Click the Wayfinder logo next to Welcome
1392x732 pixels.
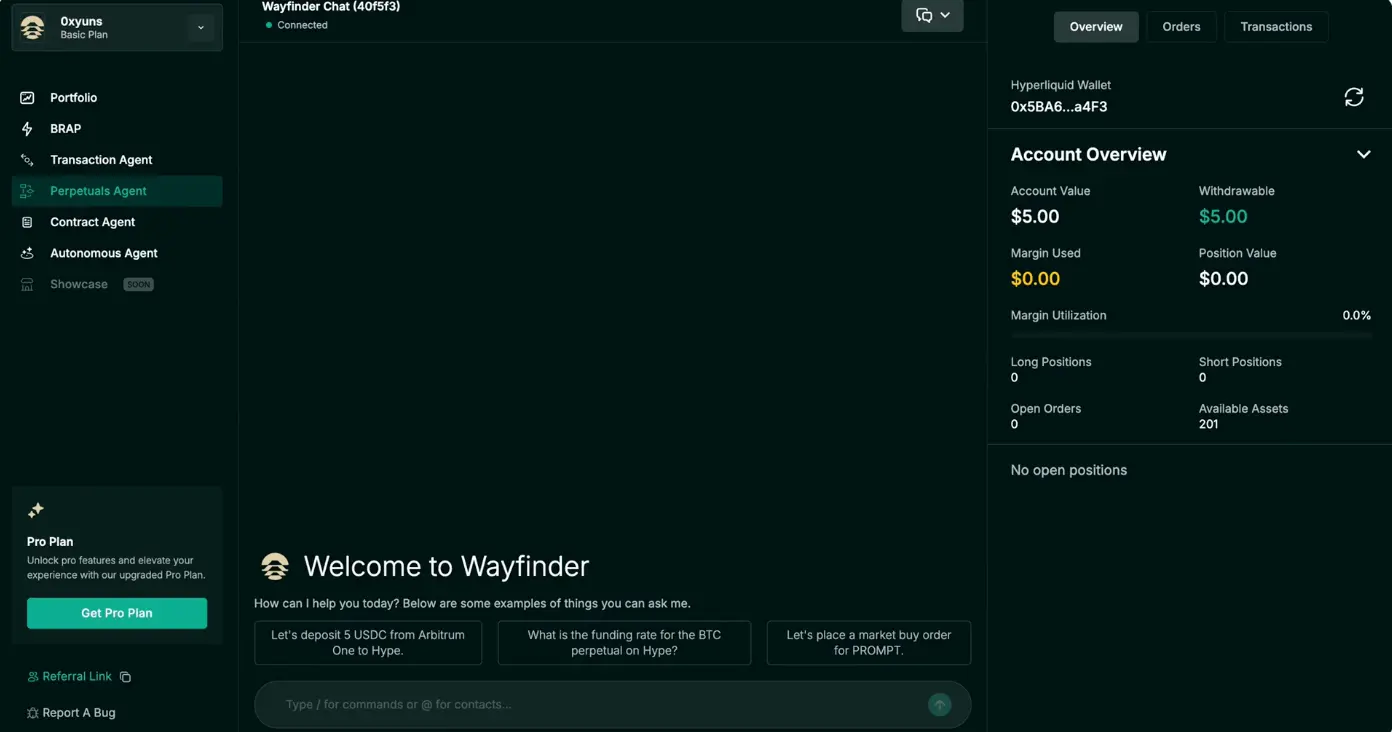point(274,565)
